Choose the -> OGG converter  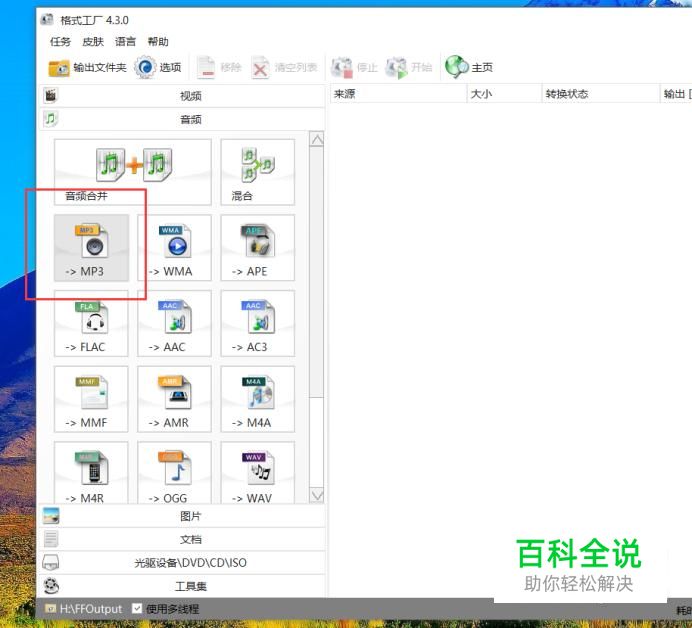click(174, 472)
